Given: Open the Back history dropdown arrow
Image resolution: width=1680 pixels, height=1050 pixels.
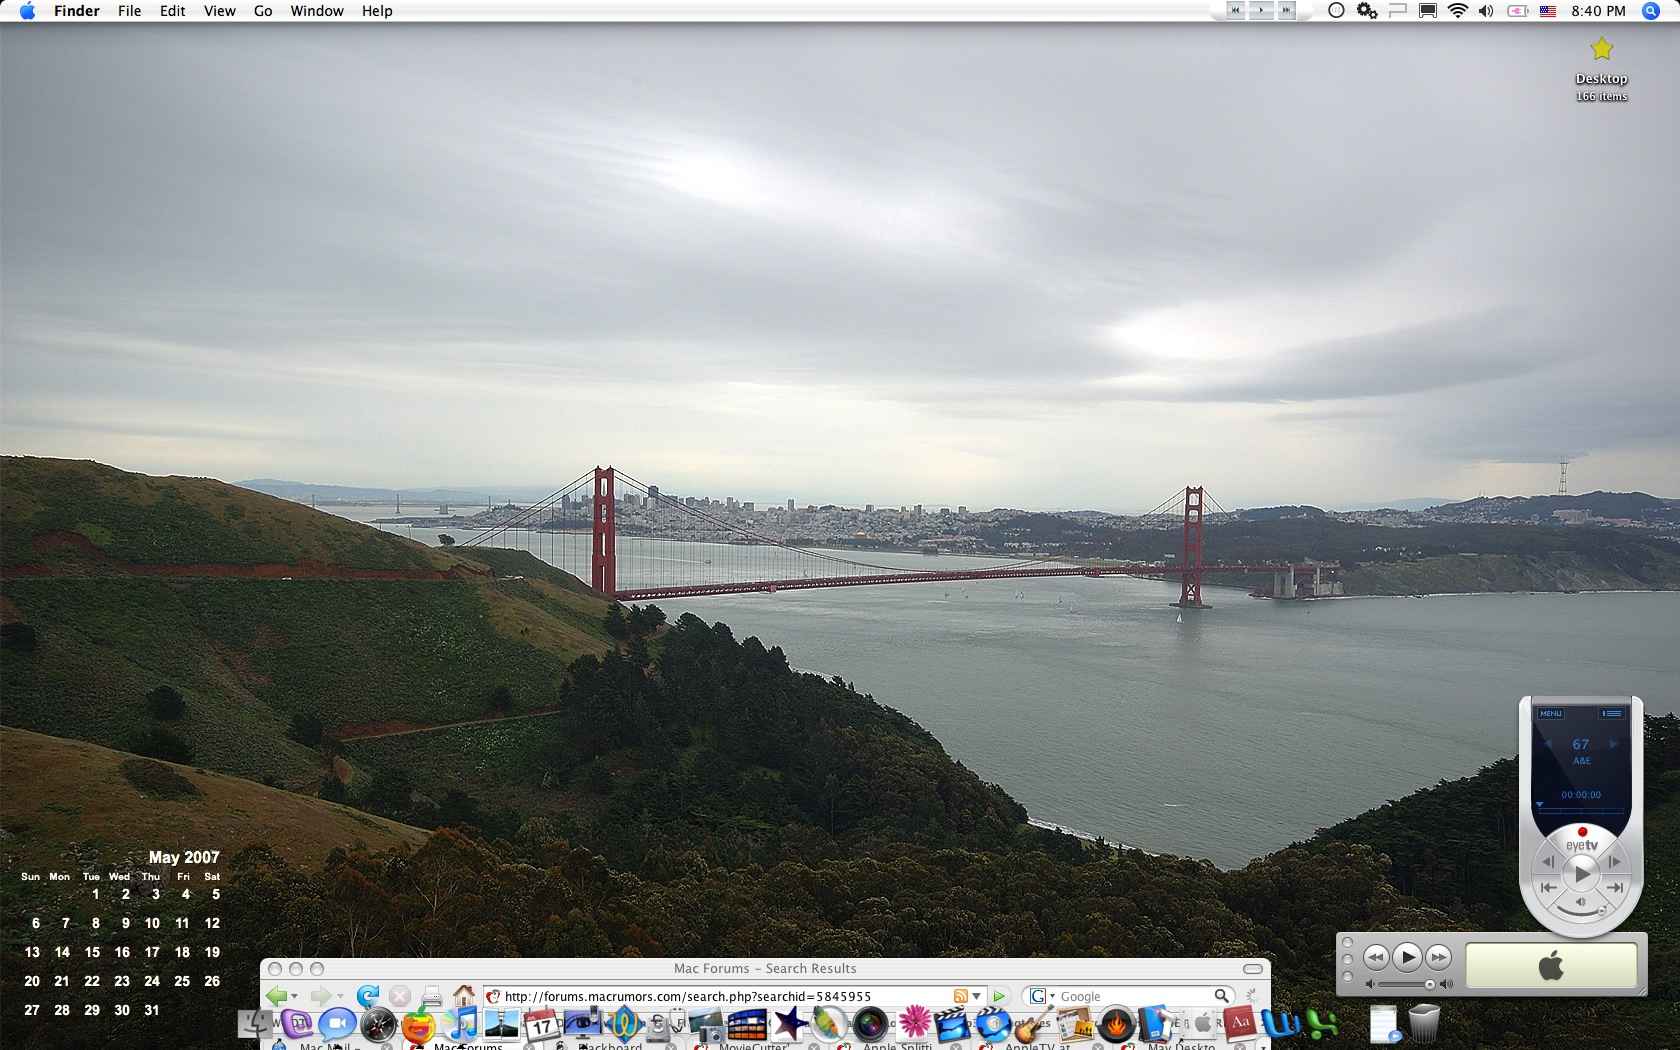Looking at the screenshot, I should [x=294, y=997].
